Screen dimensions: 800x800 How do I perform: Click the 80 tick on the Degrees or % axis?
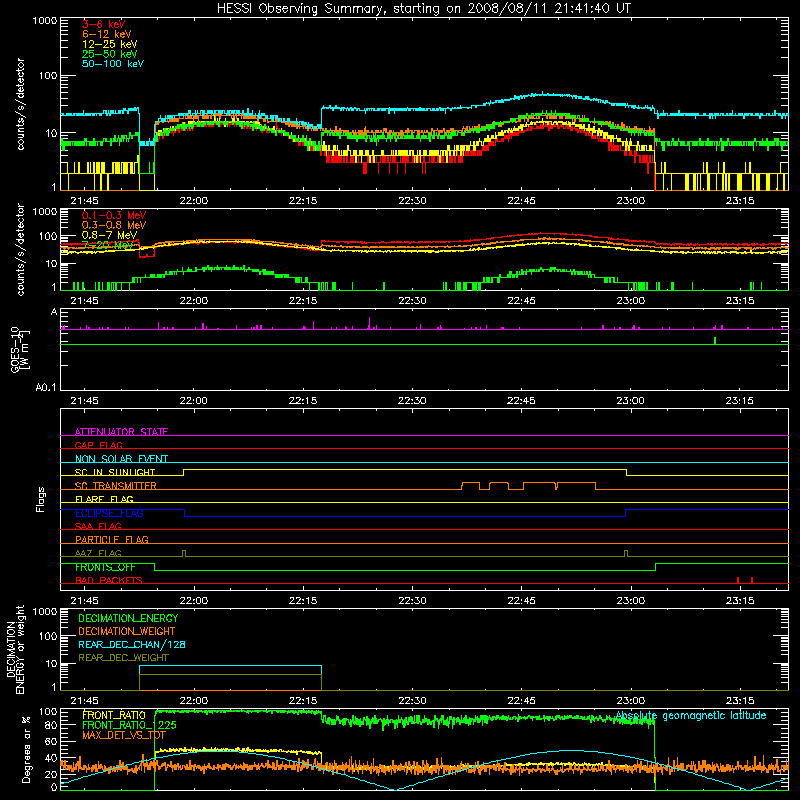point(51,725)
